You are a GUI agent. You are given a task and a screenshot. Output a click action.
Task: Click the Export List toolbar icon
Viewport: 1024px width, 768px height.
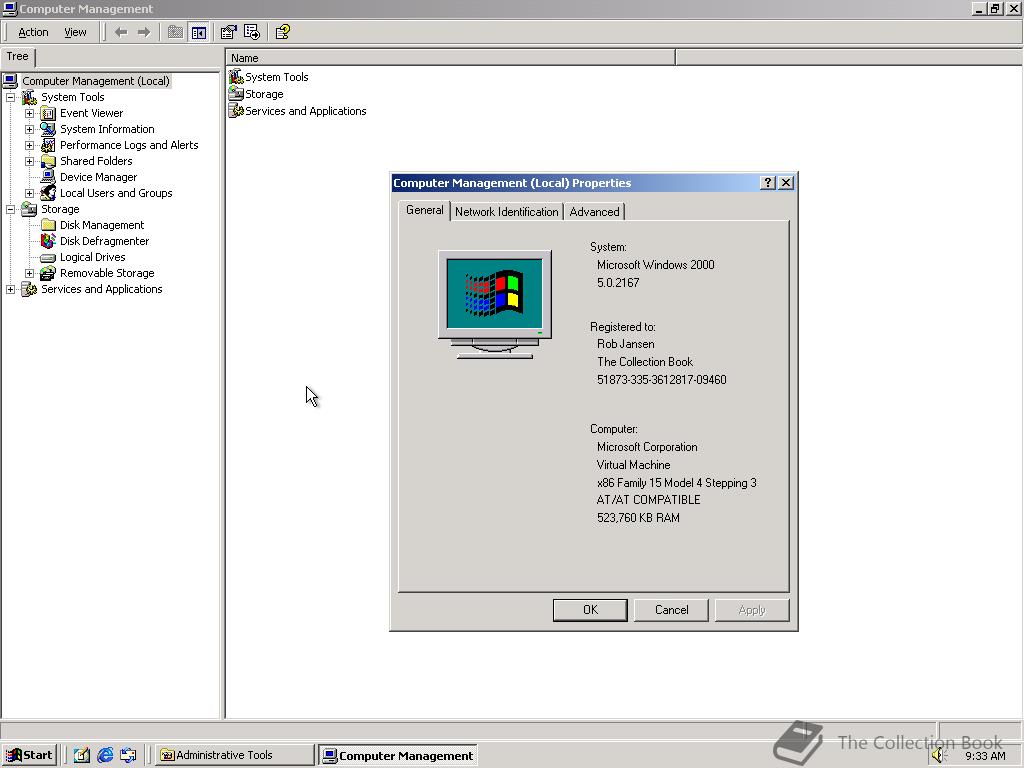click(x=252, y=32)
